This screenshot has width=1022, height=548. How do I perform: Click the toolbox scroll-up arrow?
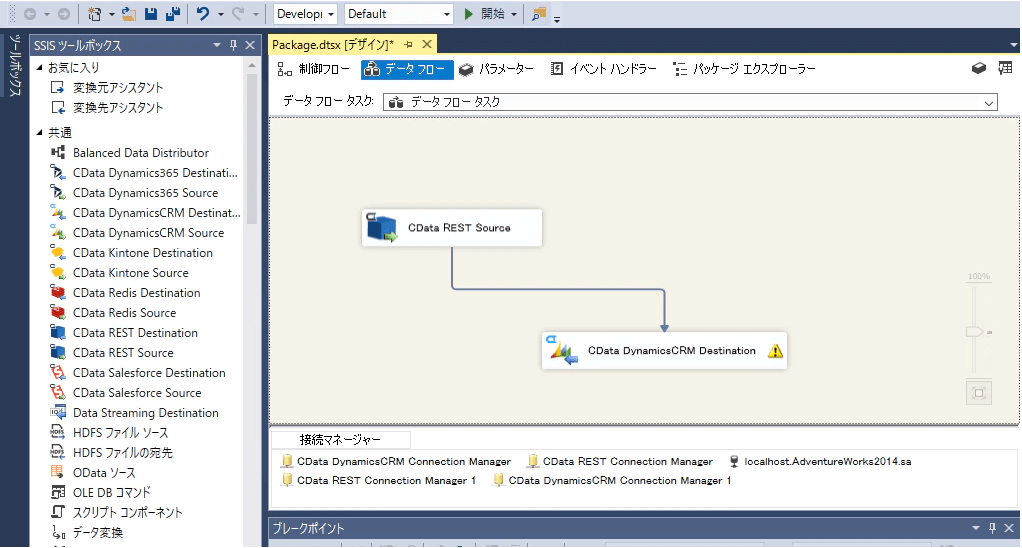[x=252, y=66]
